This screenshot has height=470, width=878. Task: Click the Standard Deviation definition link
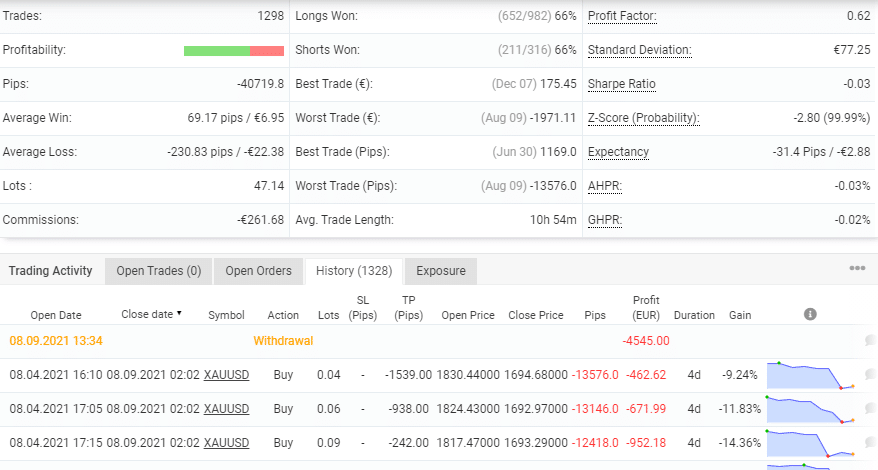pos(639,50)
